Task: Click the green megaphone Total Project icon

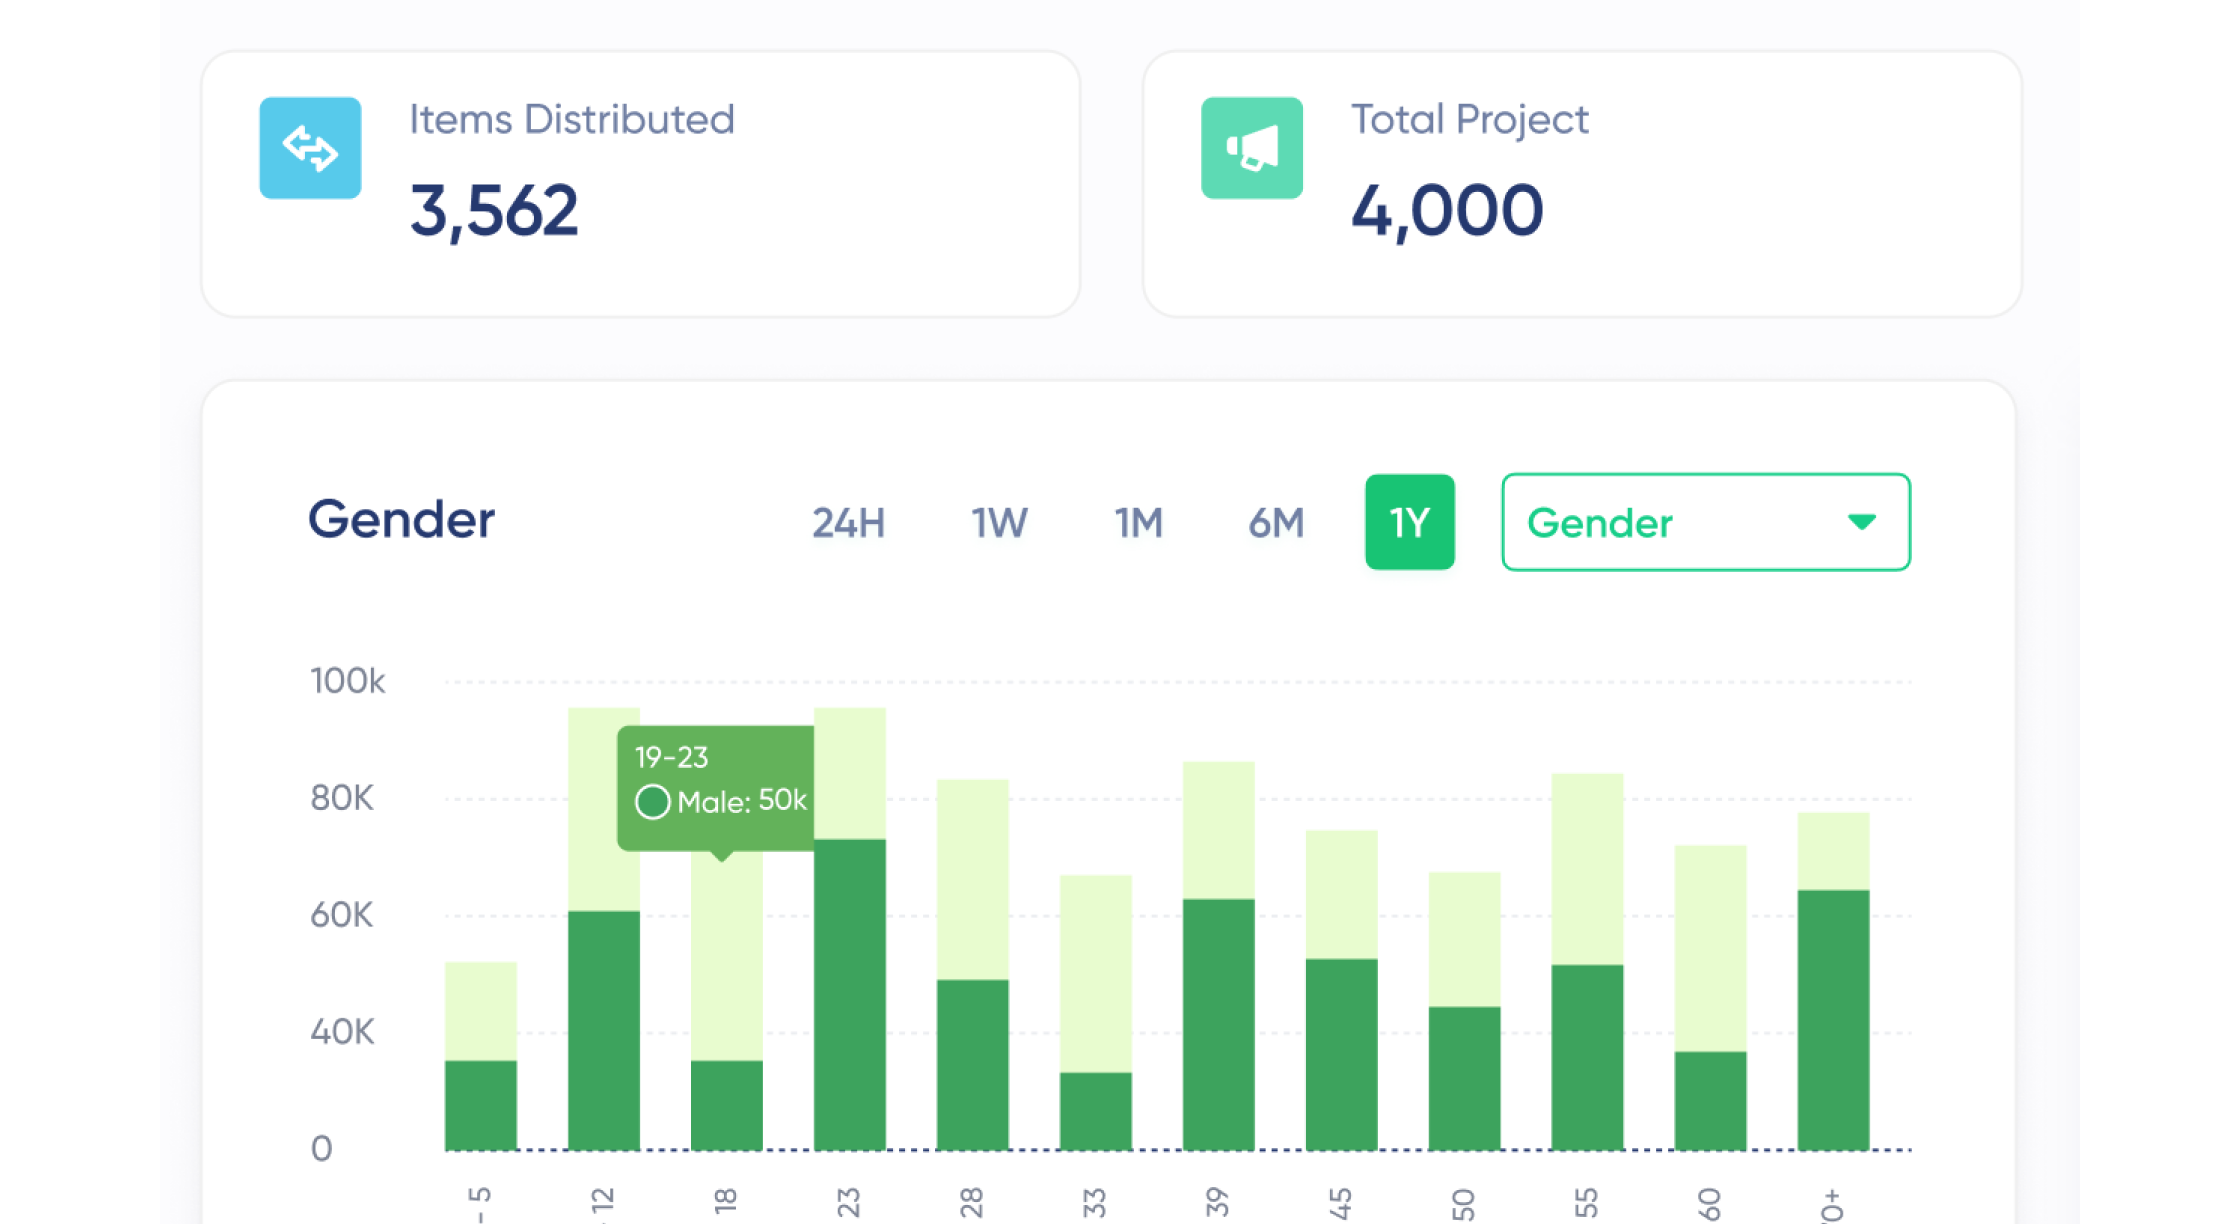Action: click(1251, 148)
